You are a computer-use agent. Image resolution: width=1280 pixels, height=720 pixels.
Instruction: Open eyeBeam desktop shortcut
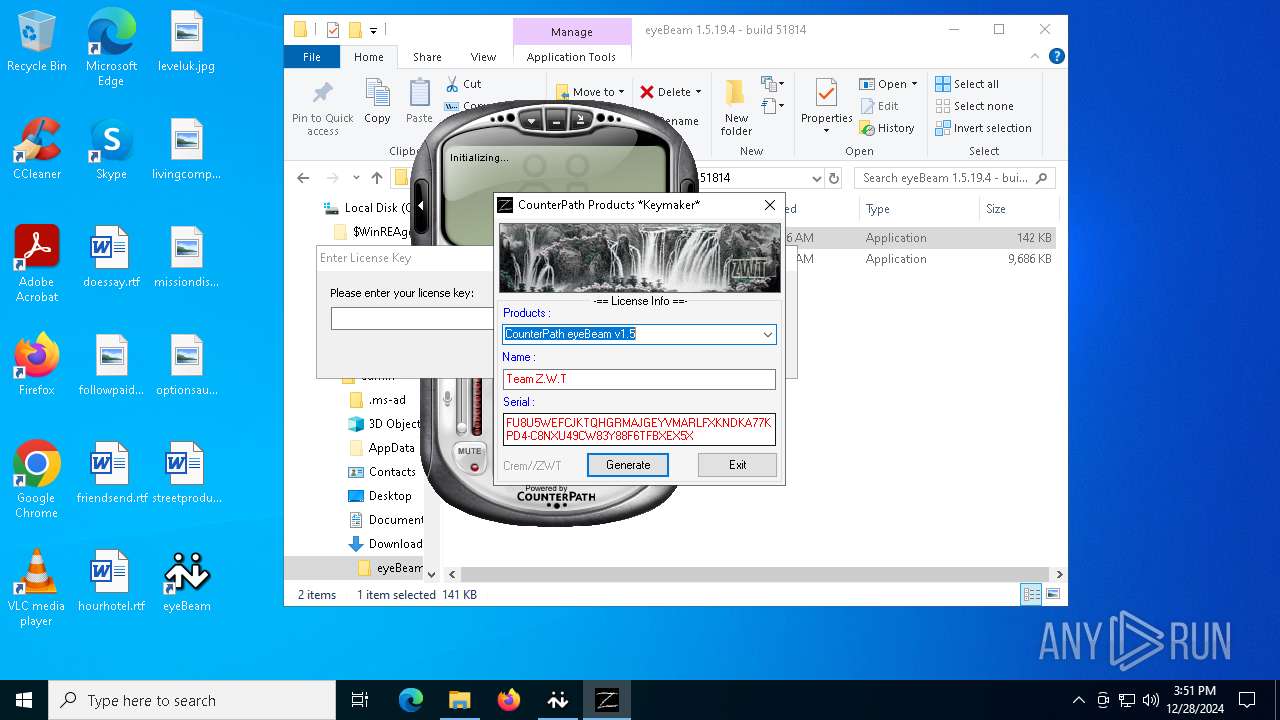pos(187,583)
